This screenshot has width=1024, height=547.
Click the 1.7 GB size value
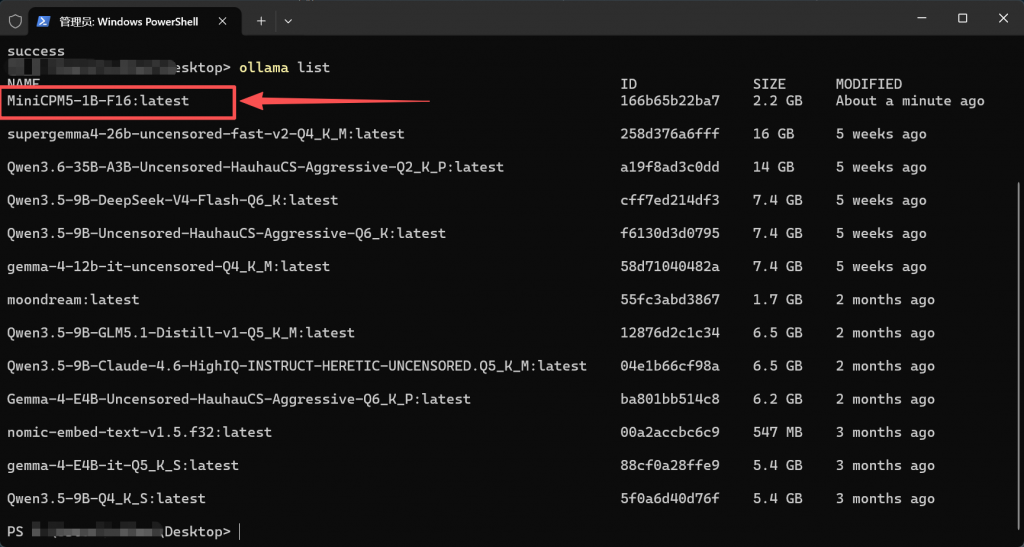[778, 300]
